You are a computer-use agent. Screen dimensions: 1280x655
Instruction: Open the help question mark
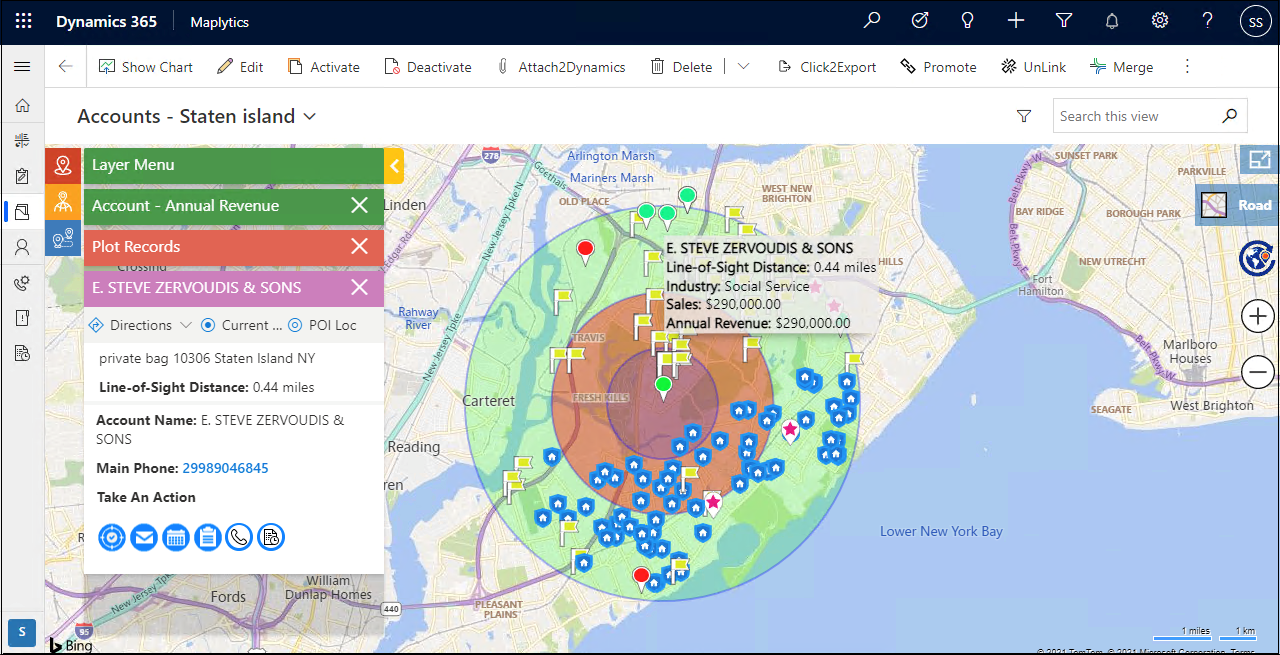[x=1208, y=21]
